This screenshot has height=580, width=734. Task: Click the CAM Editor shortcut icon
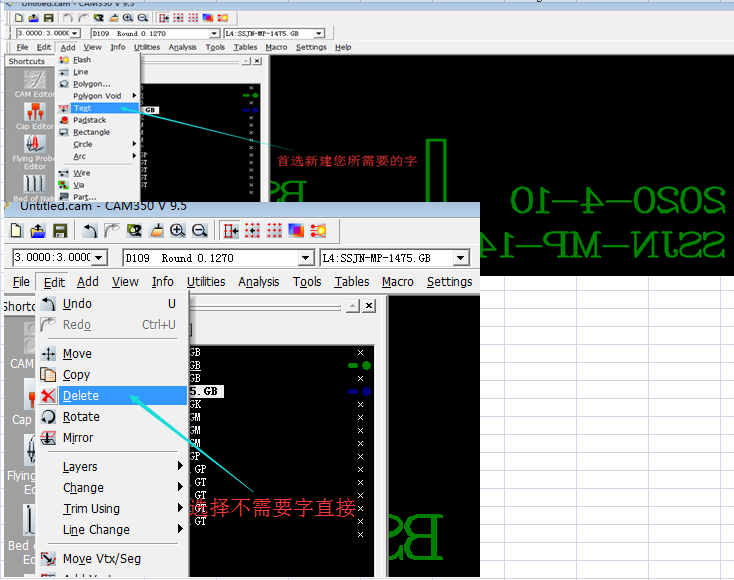click(x=34, y=80)
